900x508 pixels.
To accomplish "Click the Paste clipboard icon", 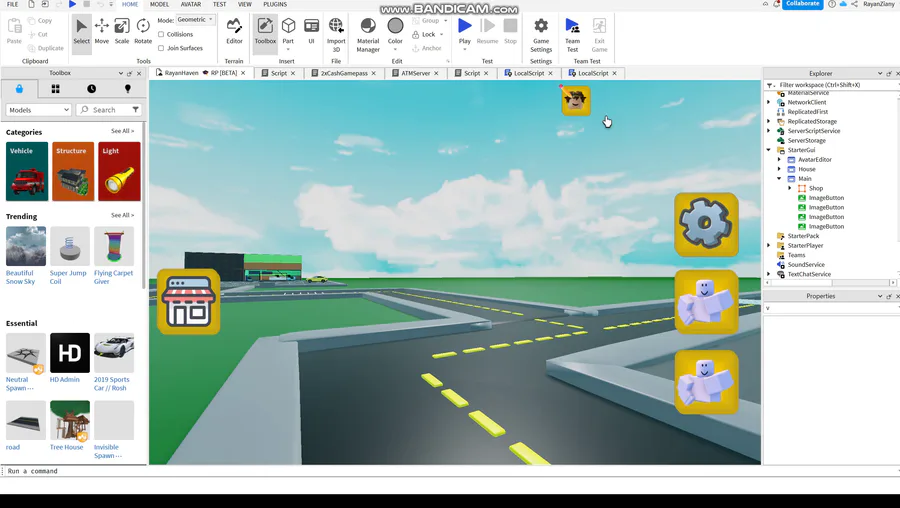I will 14,26.
